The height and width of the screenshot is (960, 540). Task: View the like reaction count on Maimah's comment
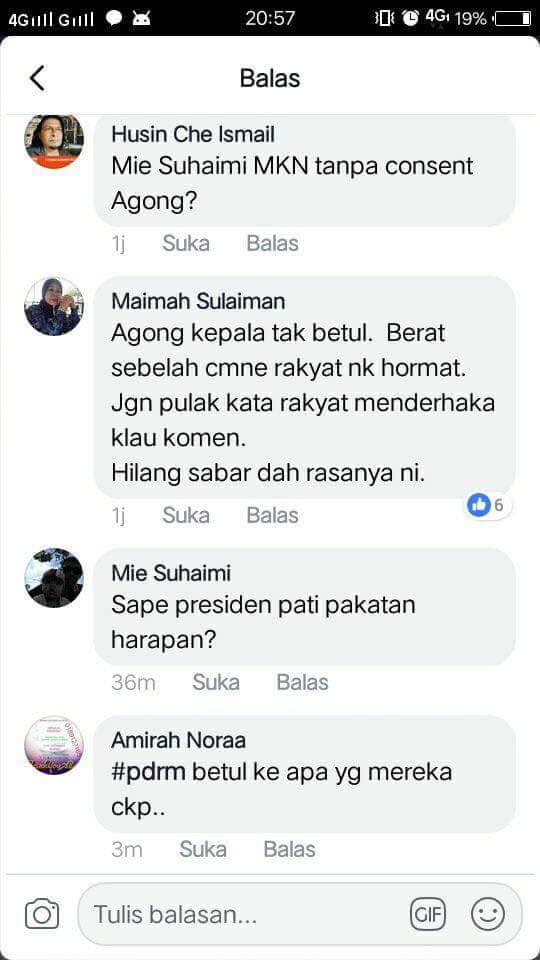[x=488, y=505]
